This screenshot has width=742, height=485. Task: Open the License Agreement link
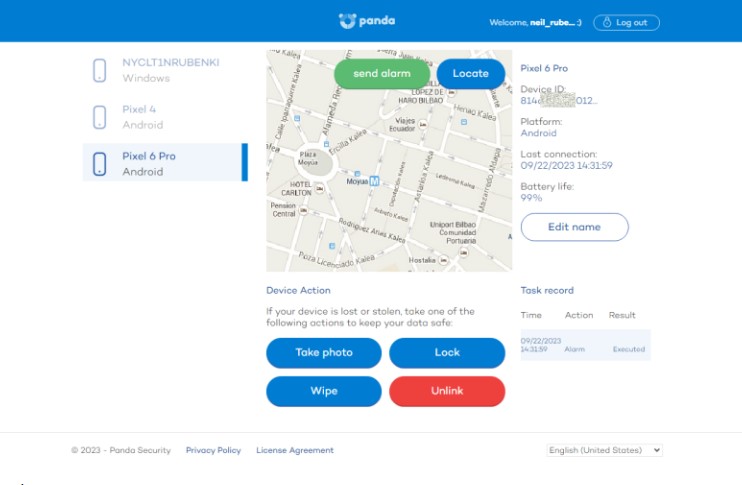click(295, 450)
